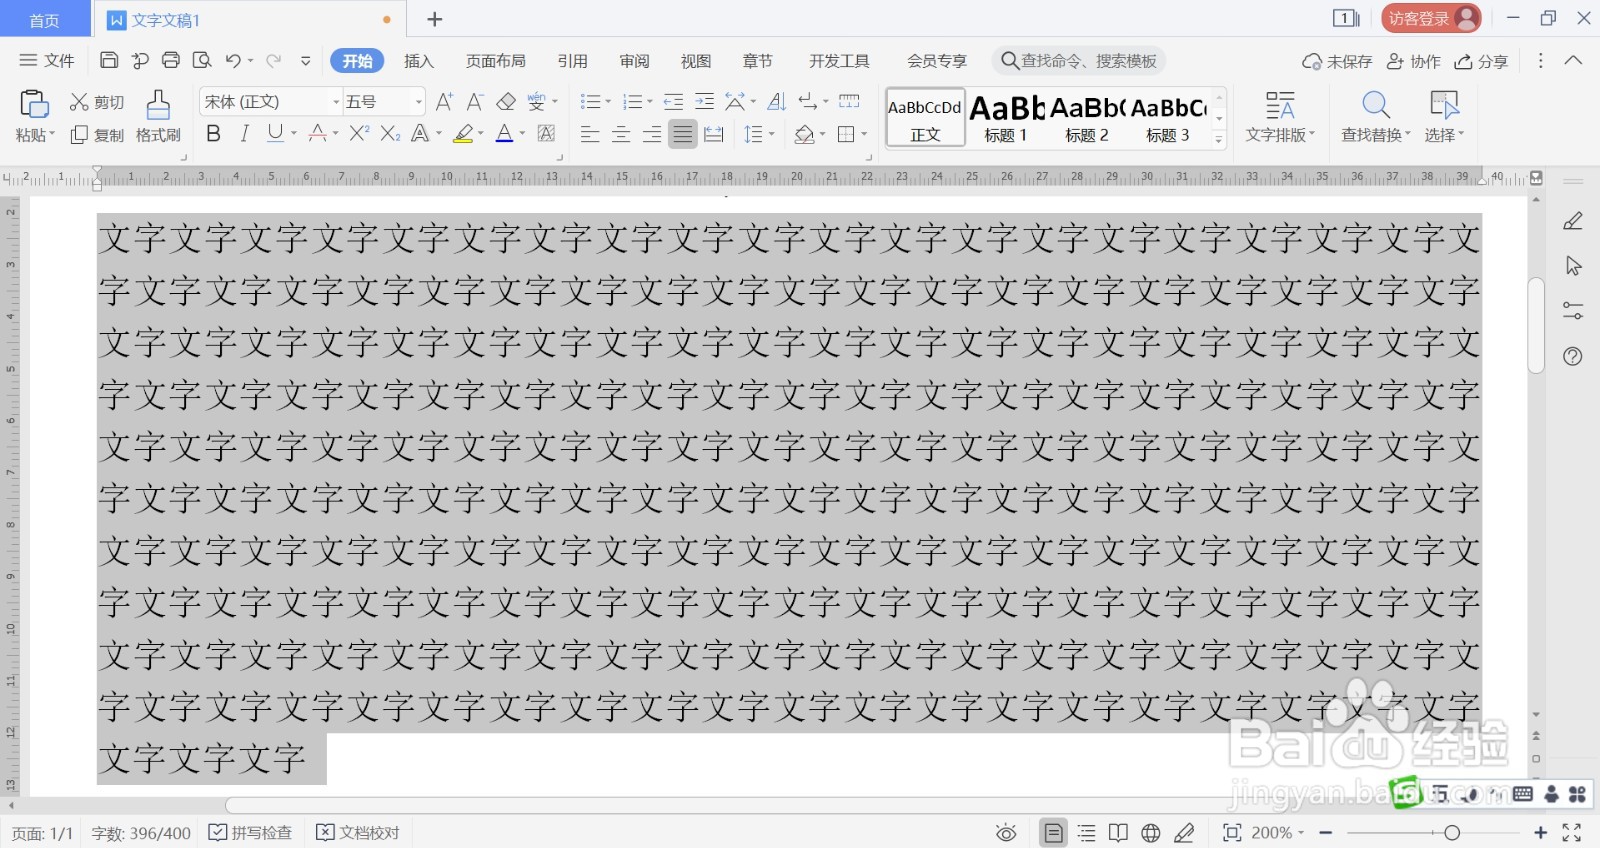Screen dimensions: 1600x848
Task: Clear formatting with eraser icon
Action: 506,102
